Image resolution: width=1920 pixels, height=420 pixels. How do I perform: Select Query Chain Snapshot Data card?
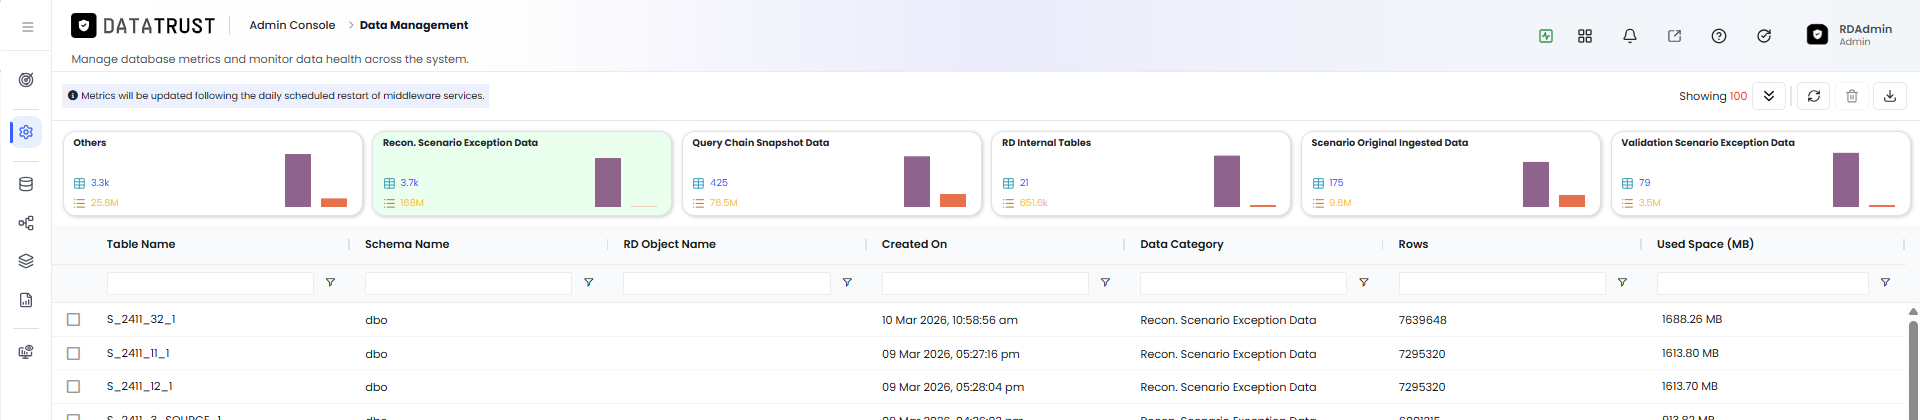(832, 173)
